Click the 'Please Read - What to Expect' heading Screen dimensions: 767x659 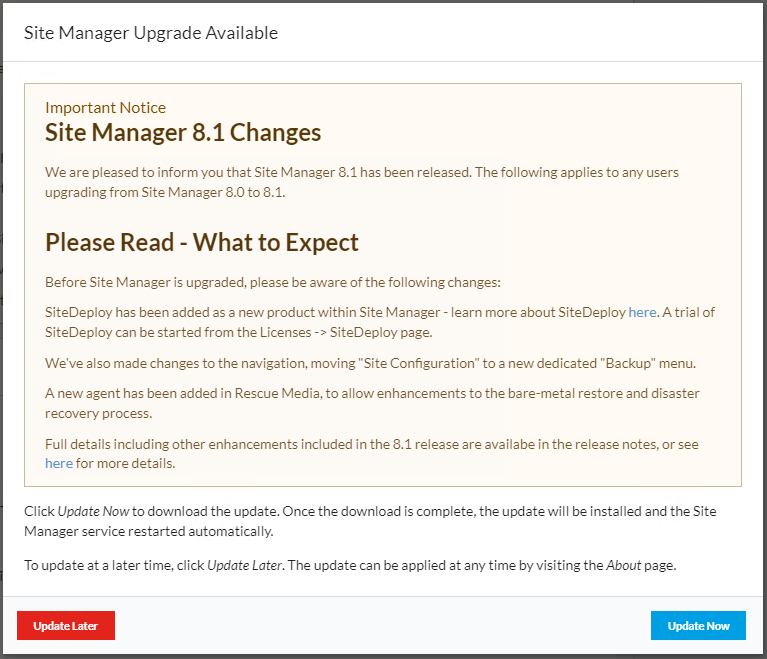tap(202, 243)
